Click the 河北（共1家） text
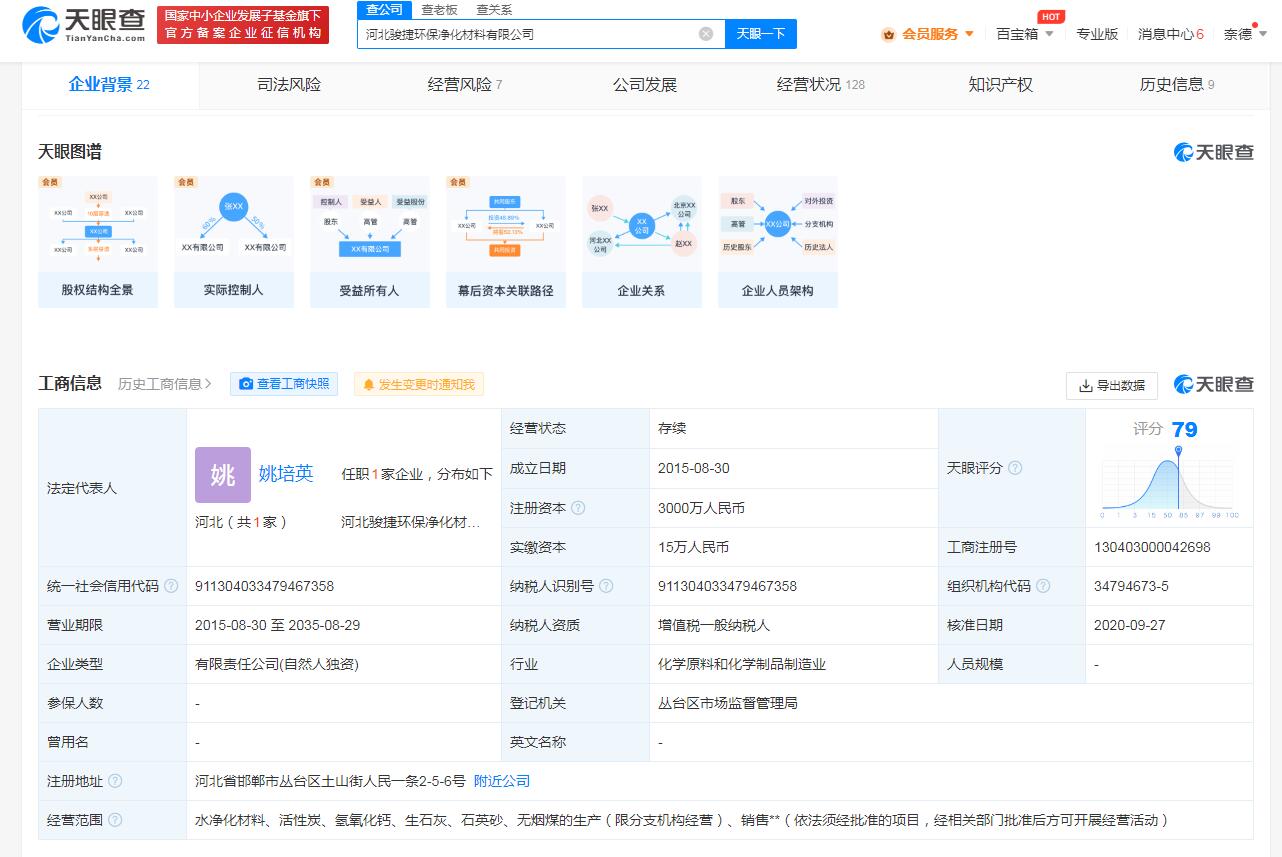1282x857 pixels. click(x=242, y=522)
